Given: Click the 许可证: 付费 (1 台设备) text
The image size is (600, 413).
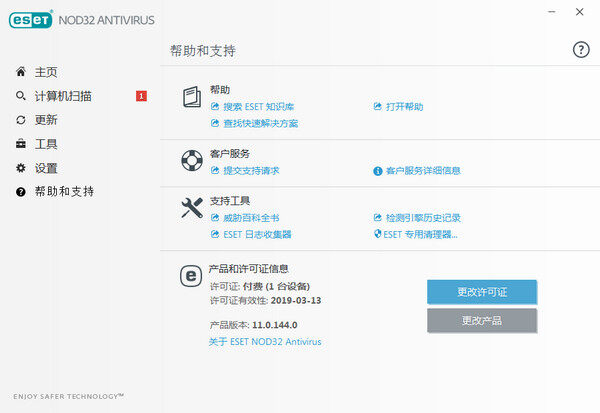Looking at the screenshot, I should click(260, 286).
